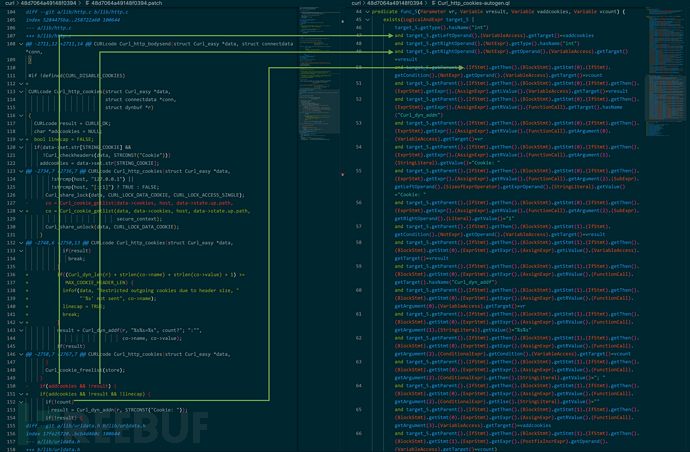Click line number 61 in the ql editor
Viewport: 690px width, 452px height.
coord(358,314)
